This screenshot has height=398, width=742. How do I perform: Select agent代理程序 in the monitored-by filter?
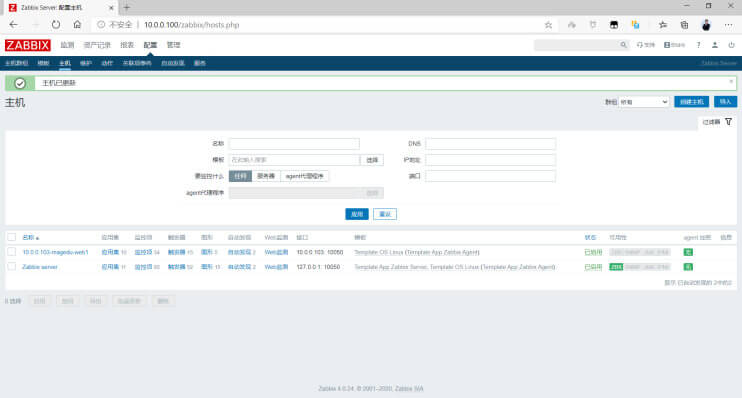[304, 176]
